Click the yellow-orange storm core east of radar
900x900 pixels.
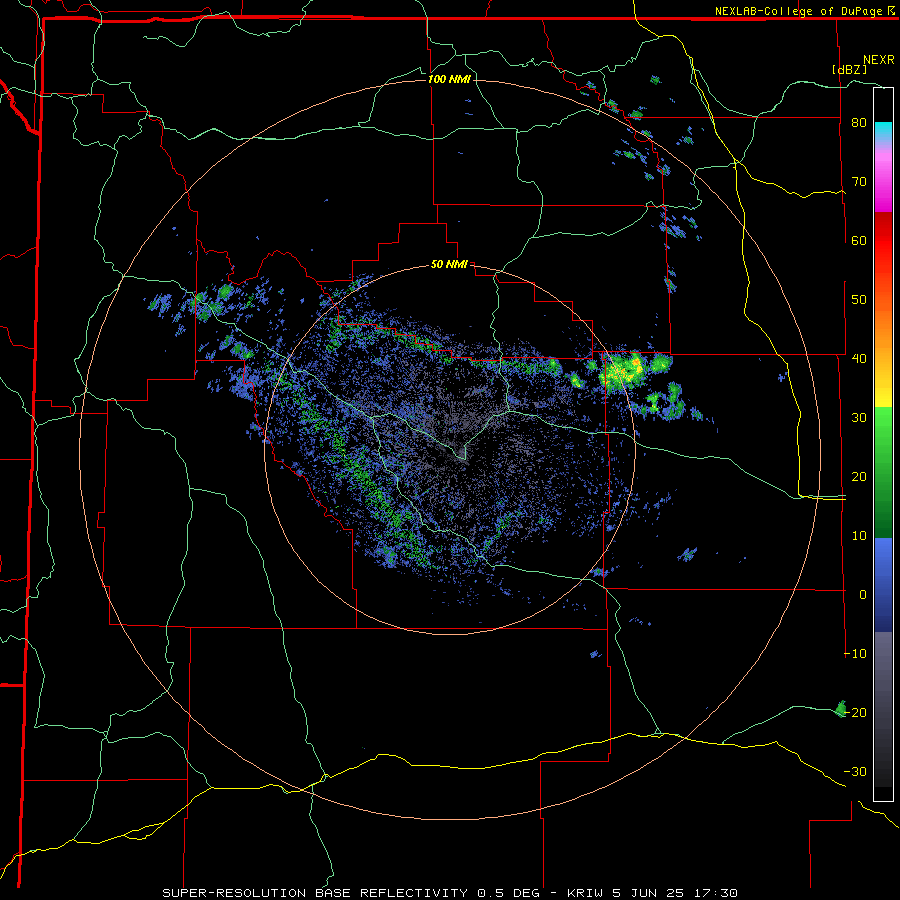[x=626, y=370]
